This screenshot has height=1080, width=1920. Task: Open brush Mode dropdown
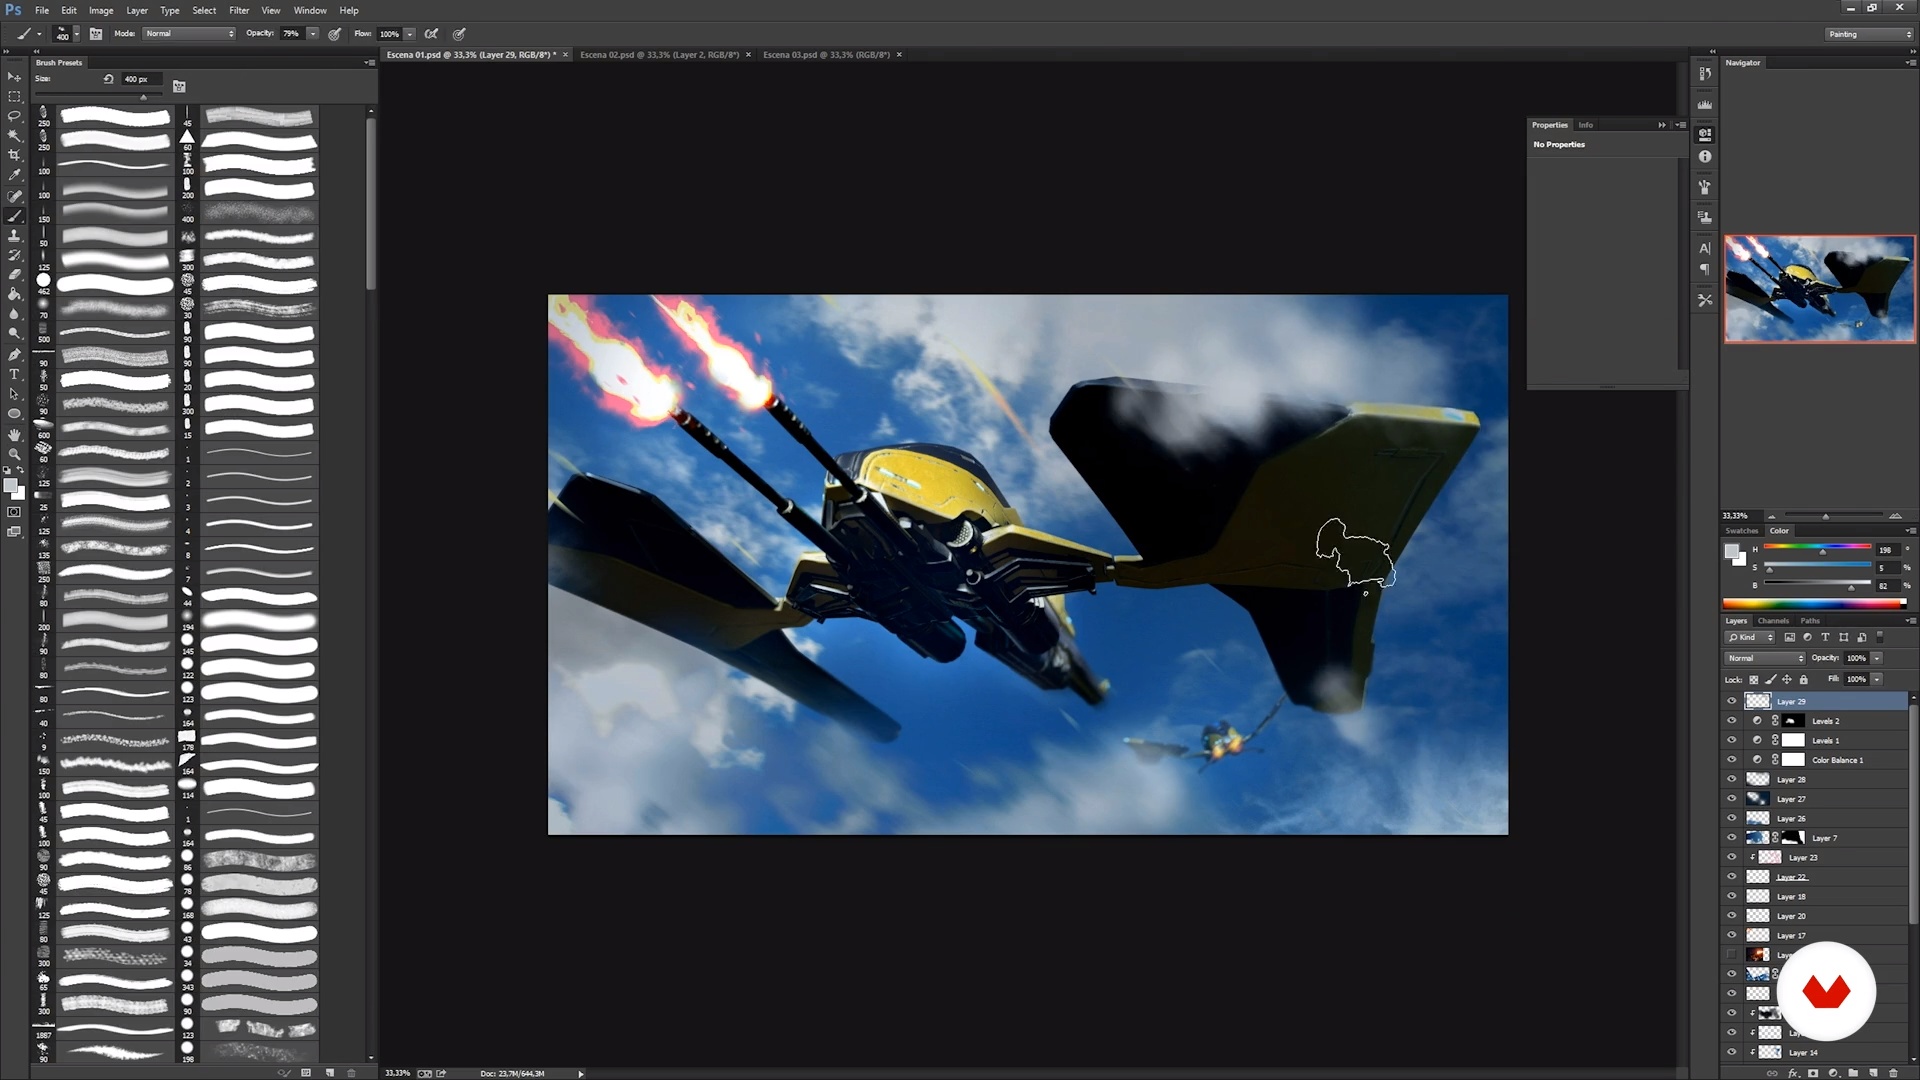(x=189, y=33)
